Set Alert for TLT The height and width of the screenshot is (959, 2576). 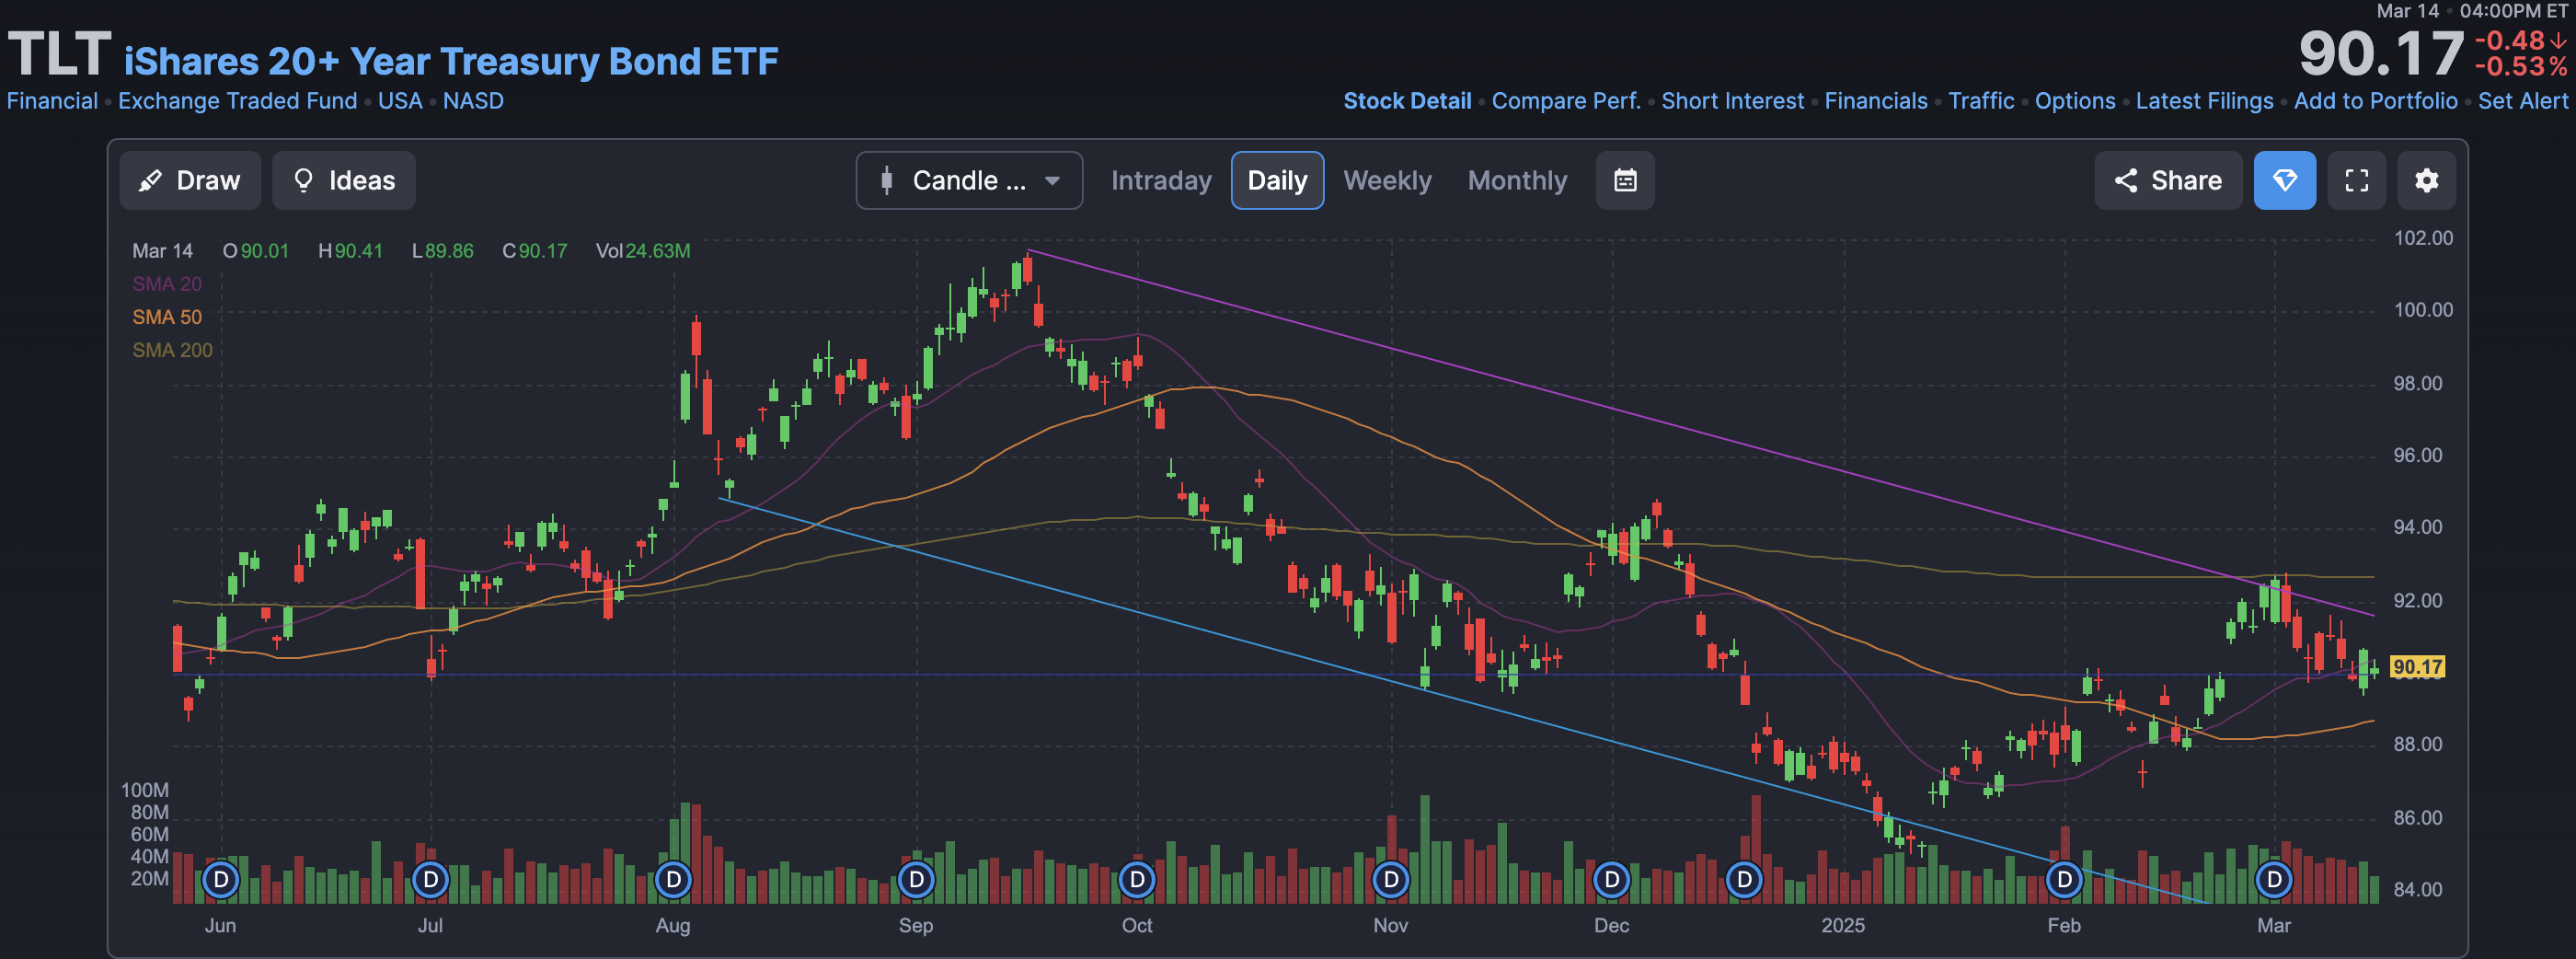click(x=2522, y=101)
